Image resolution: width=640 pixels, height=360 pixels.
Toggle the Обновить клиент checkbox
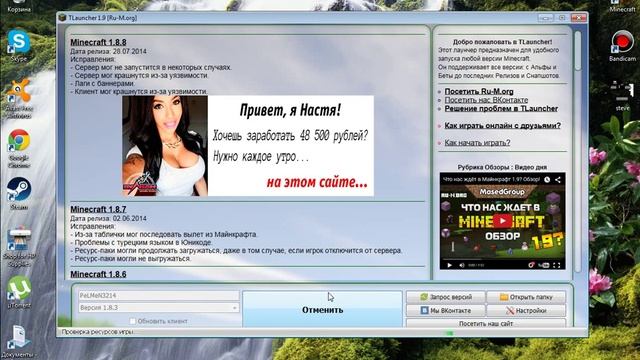coord(132,321)
